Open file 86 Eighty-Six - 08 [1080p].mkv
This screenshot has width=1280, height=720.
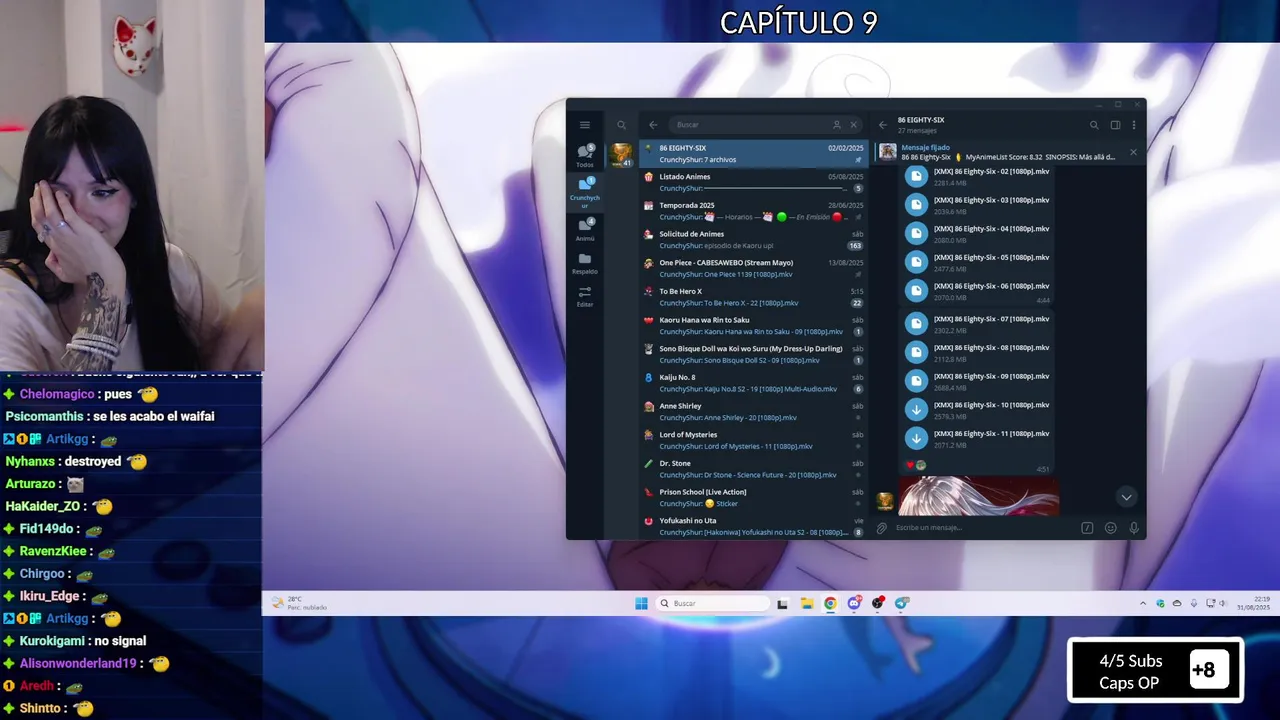click(978, 353)
